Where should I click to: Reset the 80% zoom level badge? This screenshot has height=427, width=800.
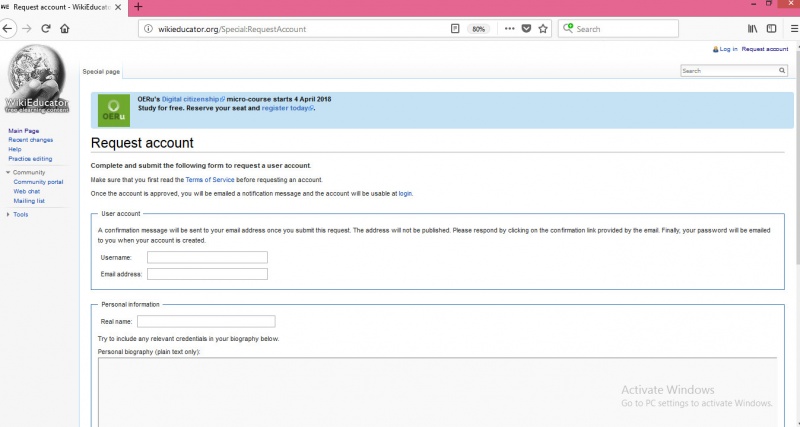coord(478,29)
